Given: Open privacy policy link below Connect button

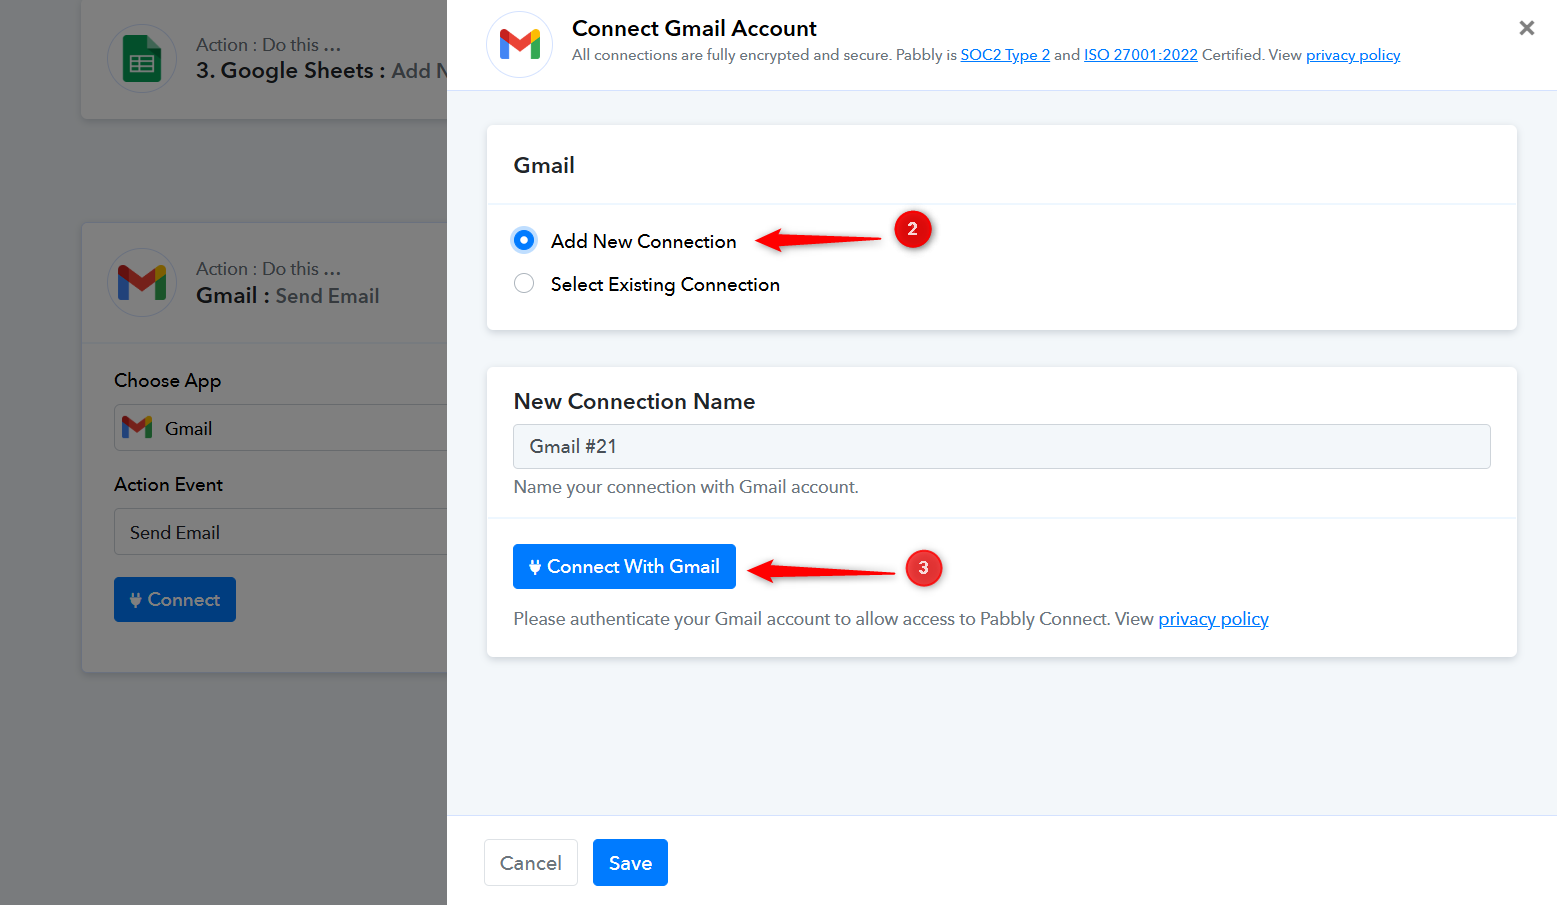Looking at the screenshot, I should (x=1213, y=619).
